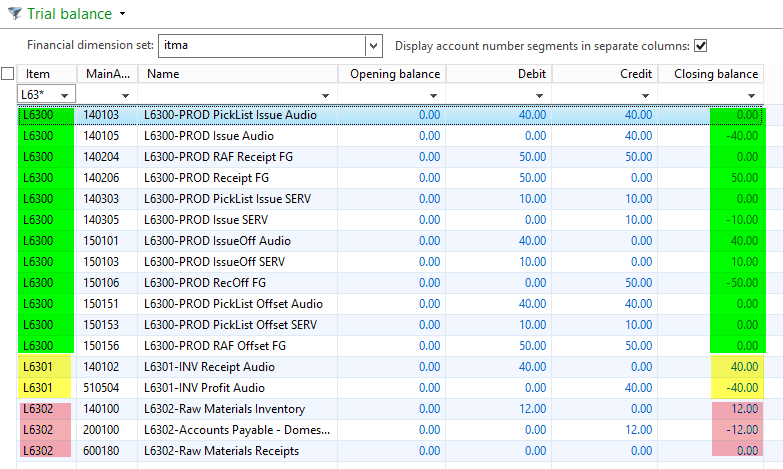Click the Trial balance title text
The image size is (783, 469).
[x=71, y=14]
